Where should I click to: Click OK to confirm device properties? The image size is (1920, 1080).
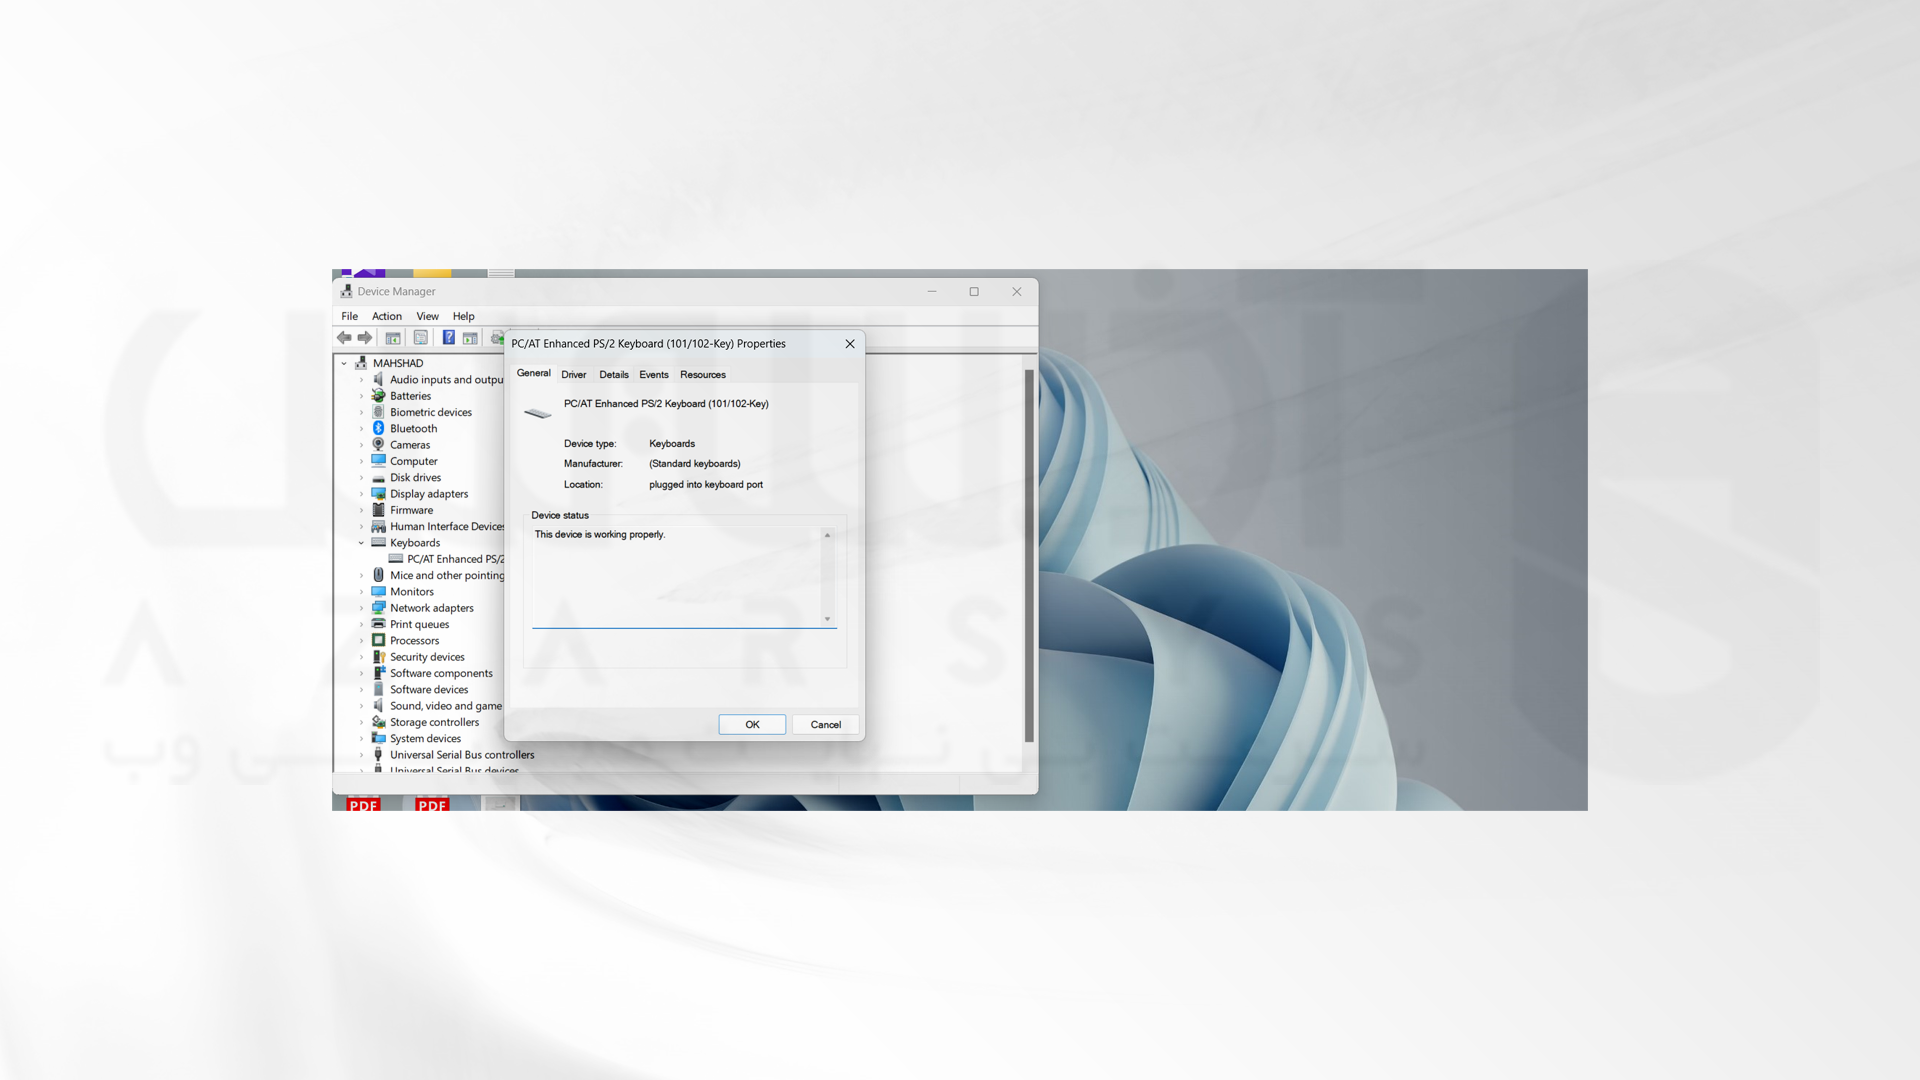[752, 724]
